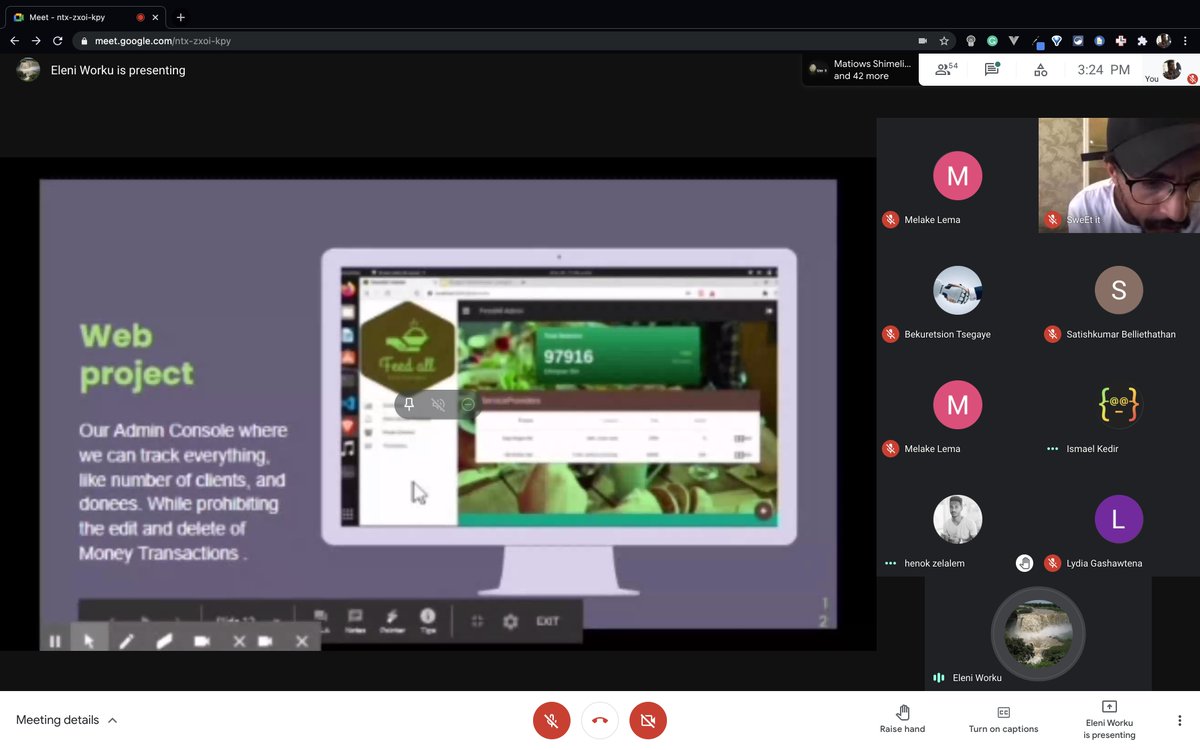The width and height of the screenshot is (1200, 750).
Task: Click EXIT in the shared presentation bar
Action: [548, 621]
